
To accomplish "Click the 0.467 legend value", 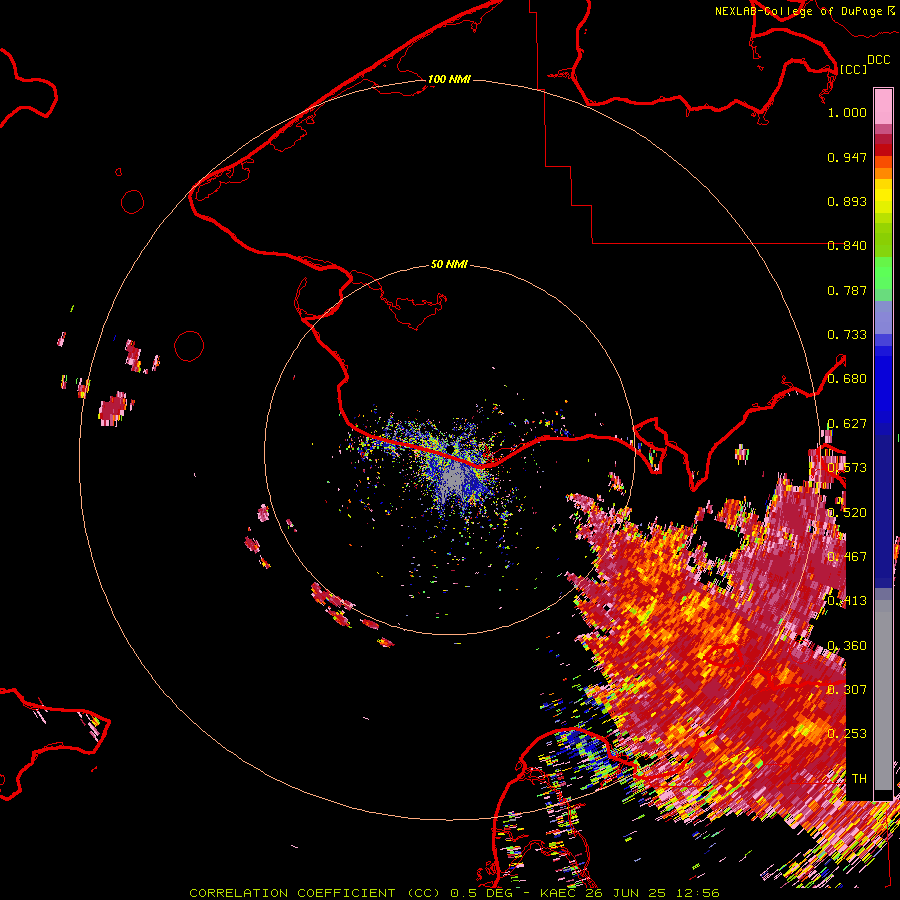I will pyautogui.click(x=847, y=557).
